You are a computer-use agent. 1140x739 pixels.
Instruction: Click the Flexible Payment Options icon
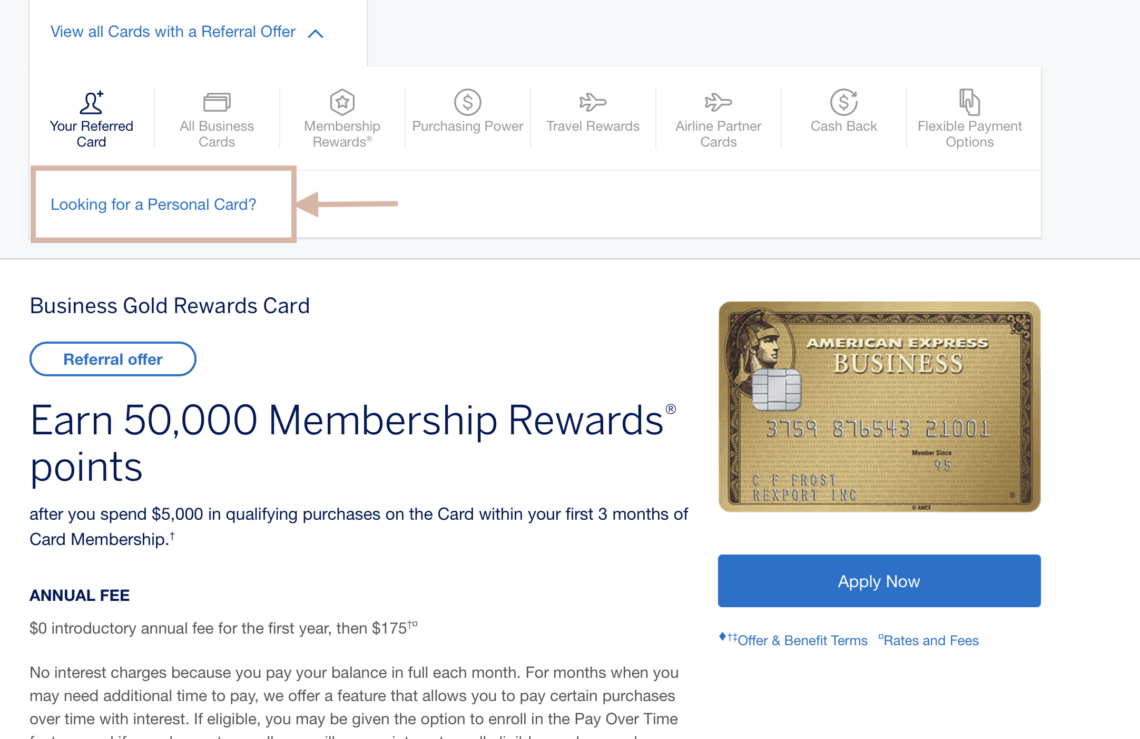click(x=968, y=102)
